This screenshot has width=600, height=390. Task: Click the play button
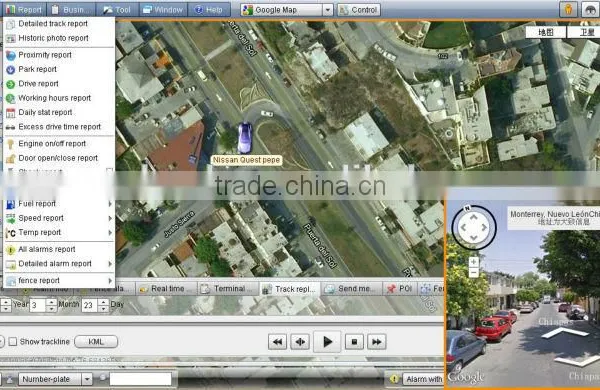tap(327, 341)
